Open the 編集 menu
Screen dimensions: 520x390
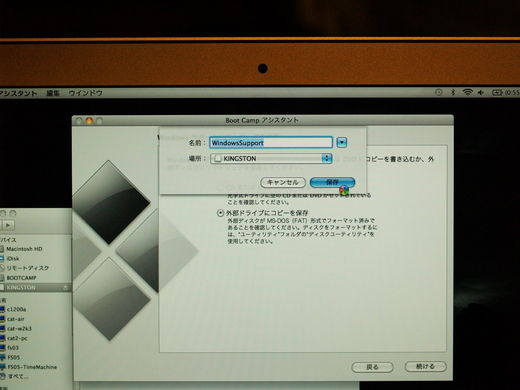pos(53,93)
